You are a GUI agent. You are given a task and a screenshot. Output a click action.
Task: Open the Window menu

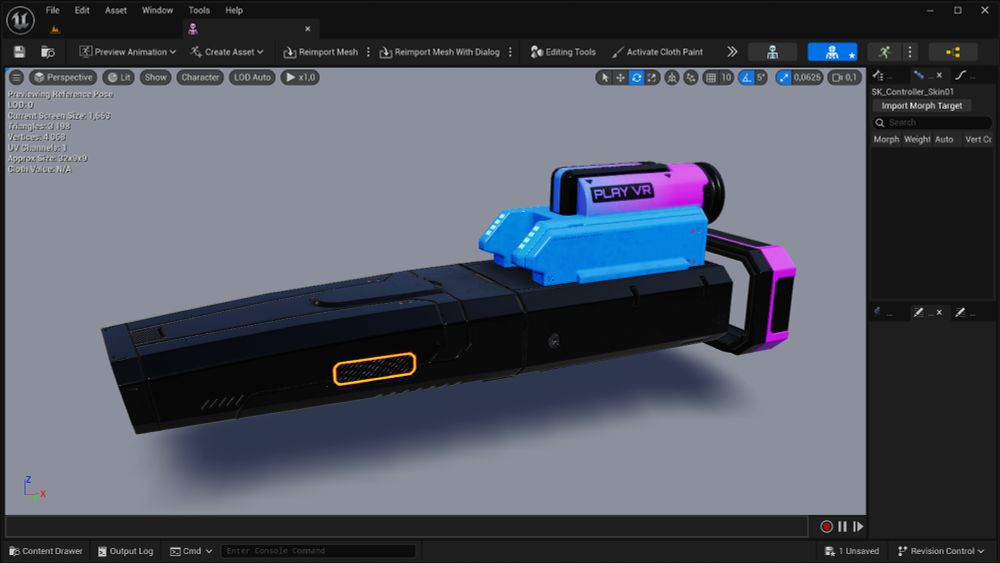pyautogui.click(x=157, y=10)
